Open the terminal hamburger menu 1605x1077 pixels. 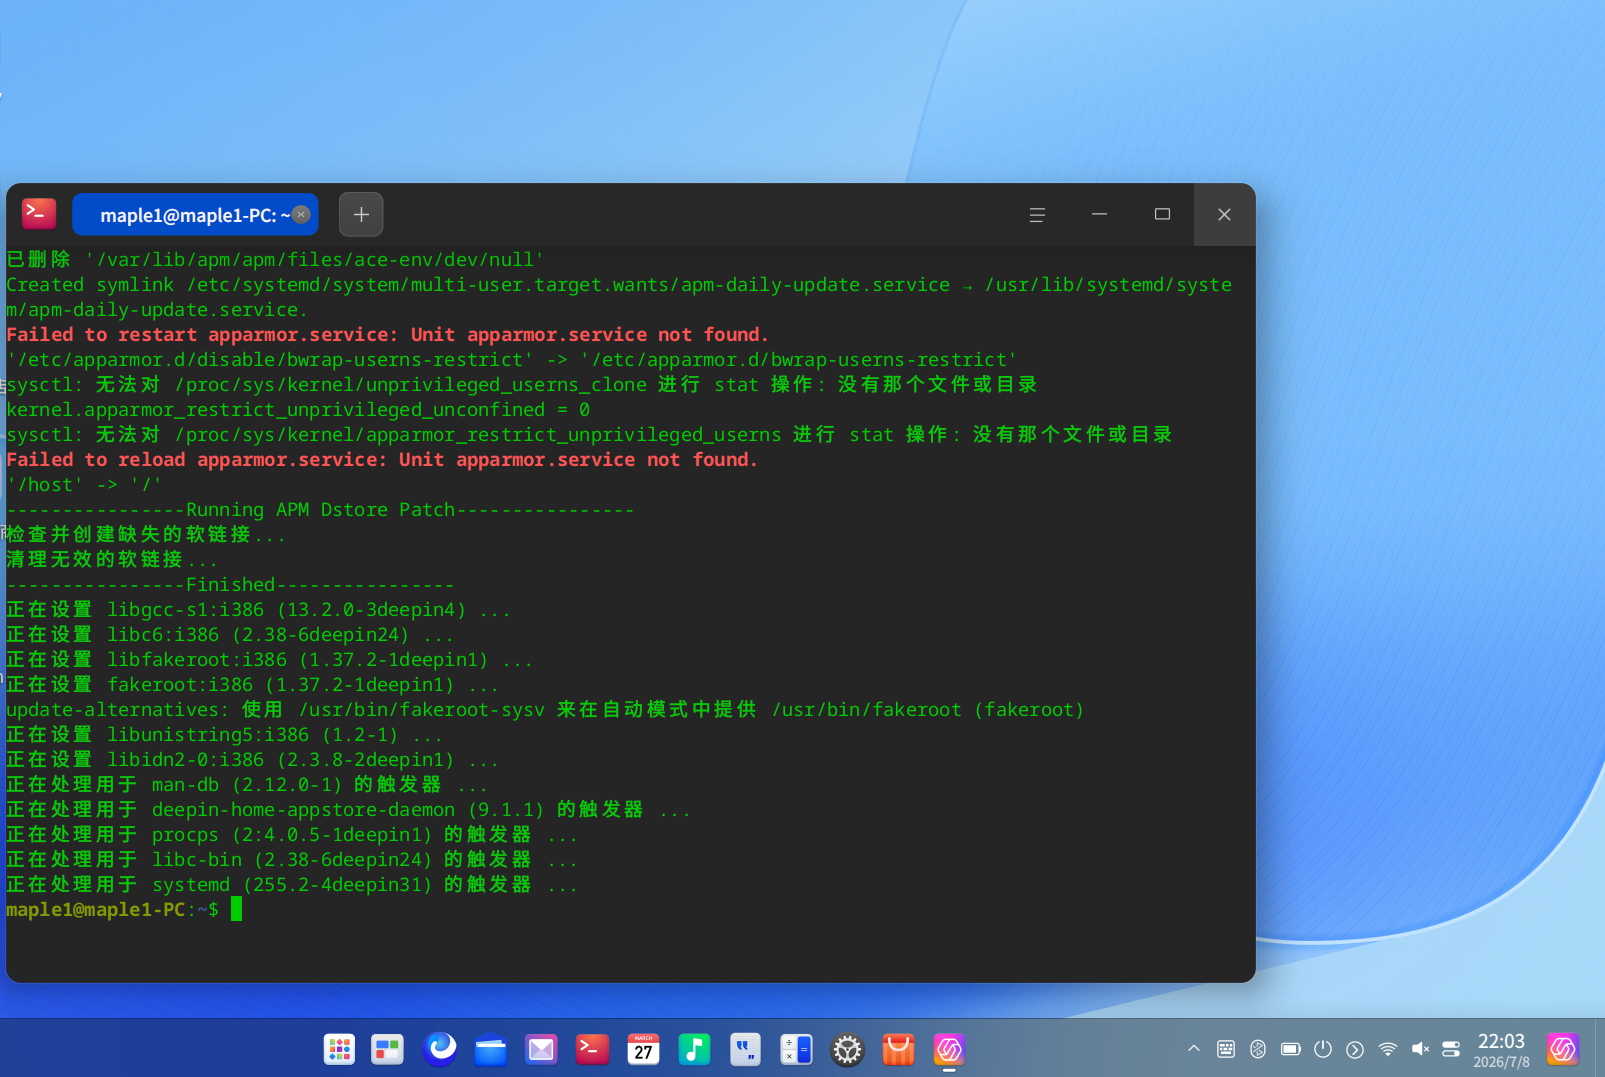(x=1037, y=214)
